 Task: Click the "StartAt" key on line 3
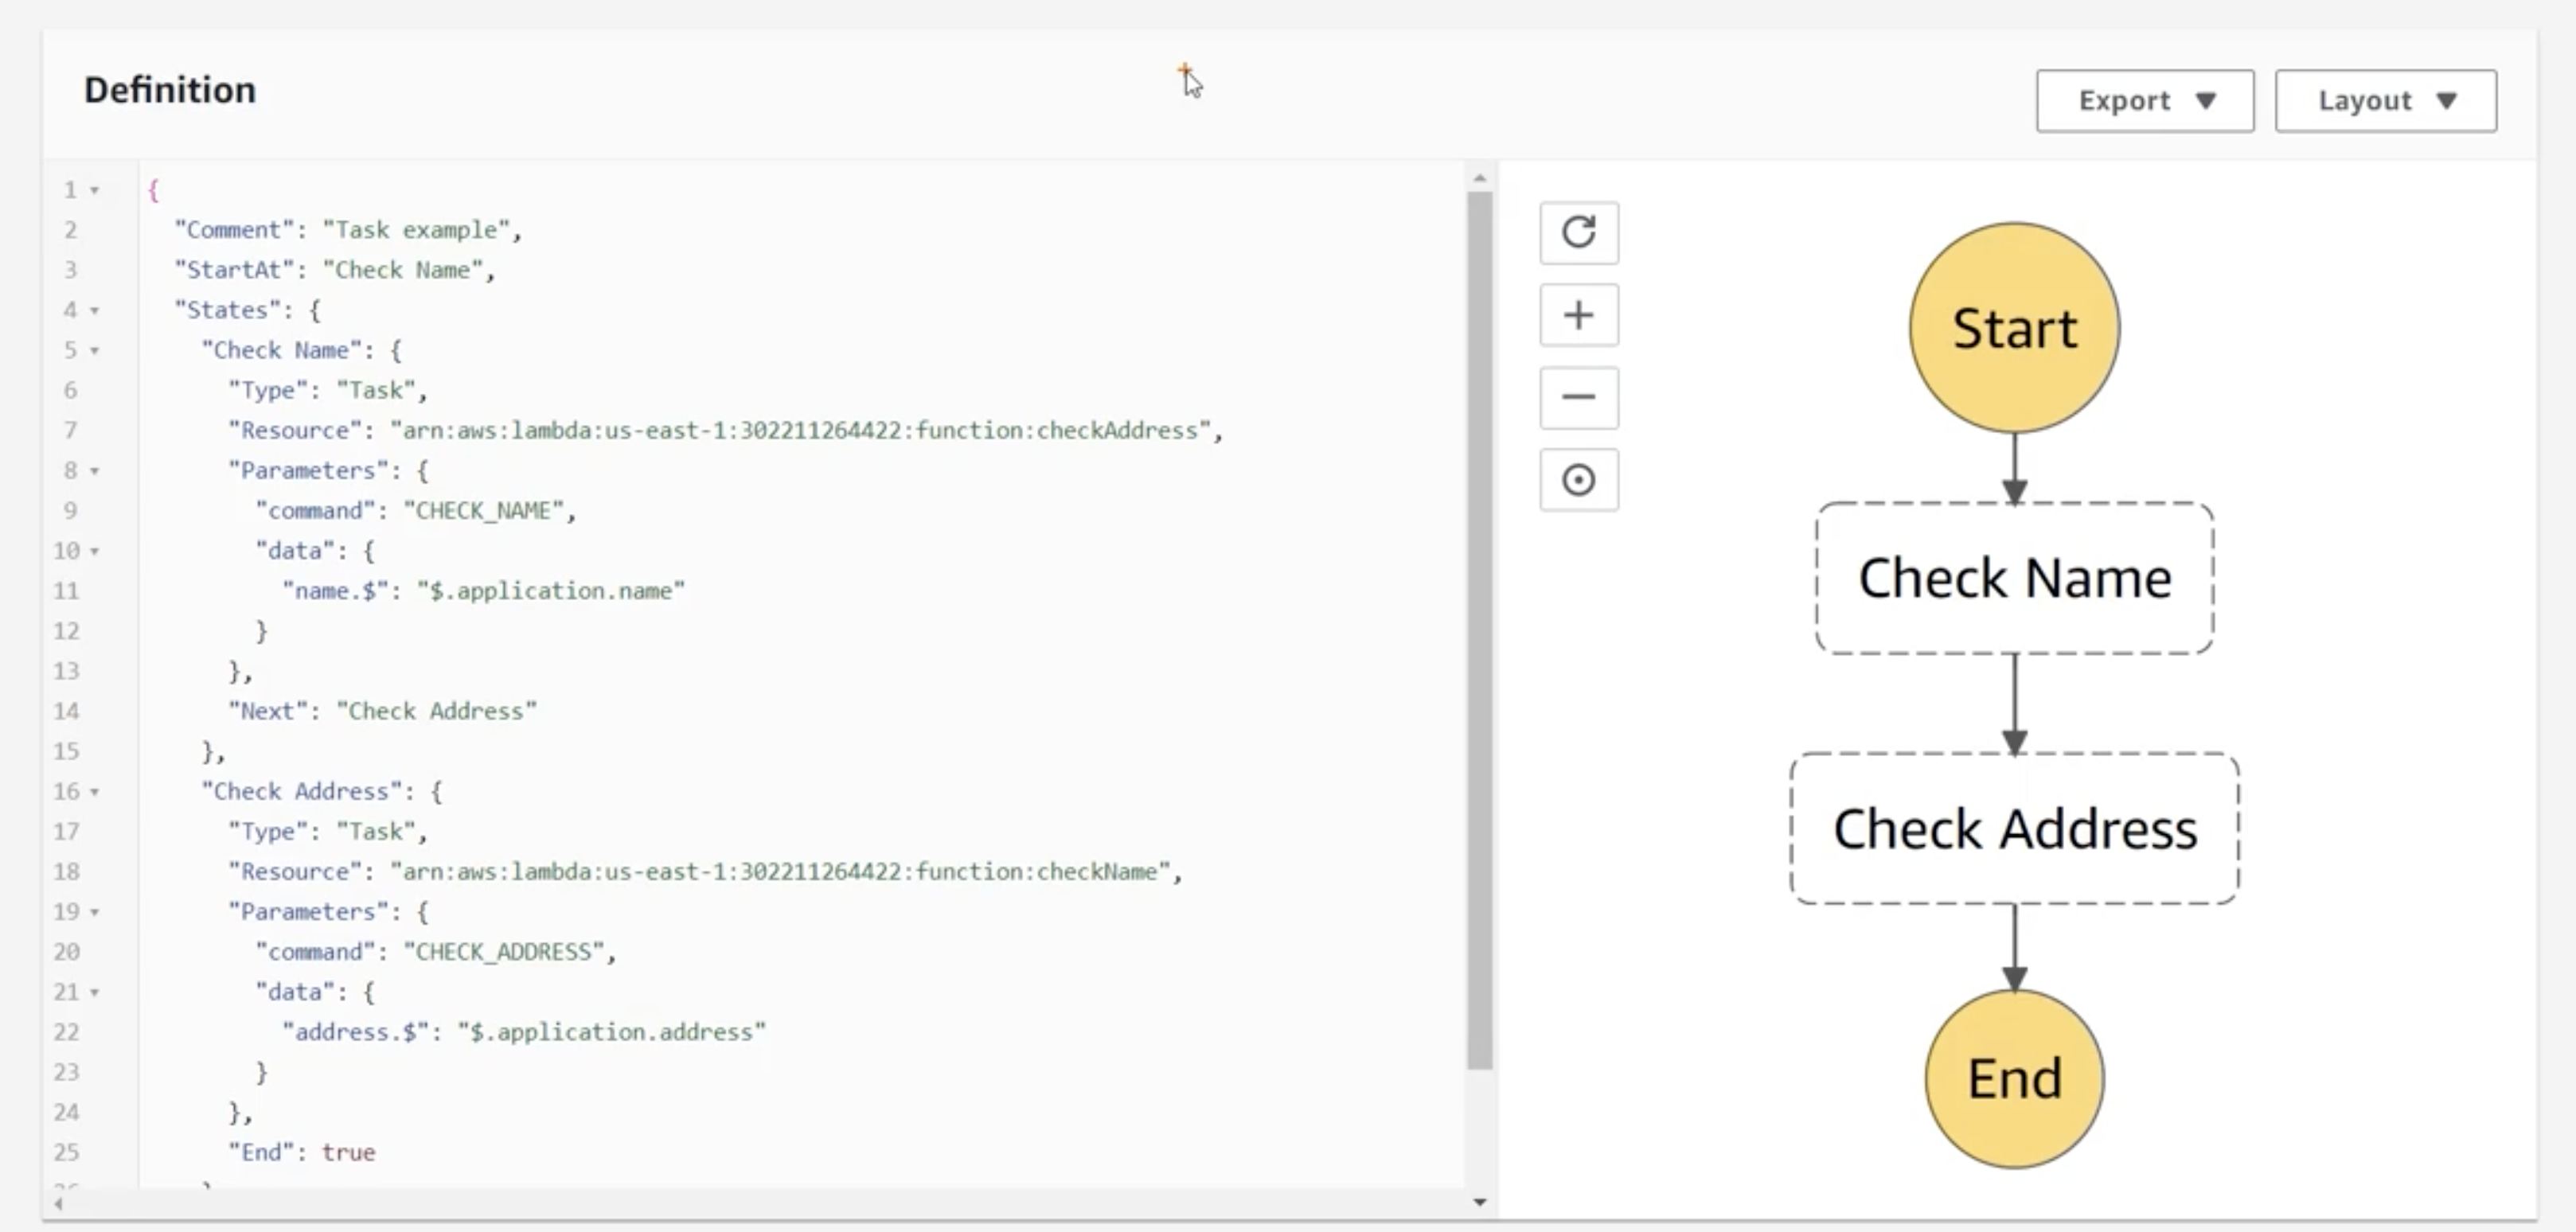(x=235, y=270)
